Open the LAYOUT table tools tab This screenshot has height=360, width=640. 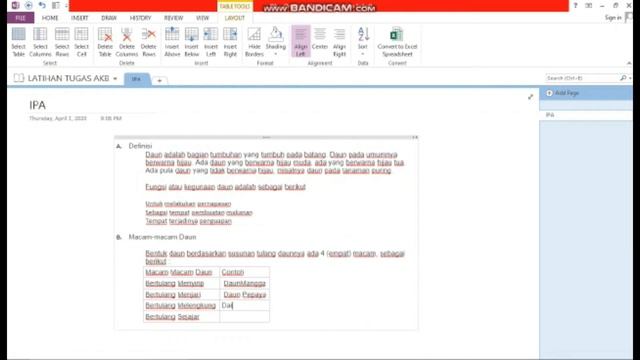click(235, 18)
